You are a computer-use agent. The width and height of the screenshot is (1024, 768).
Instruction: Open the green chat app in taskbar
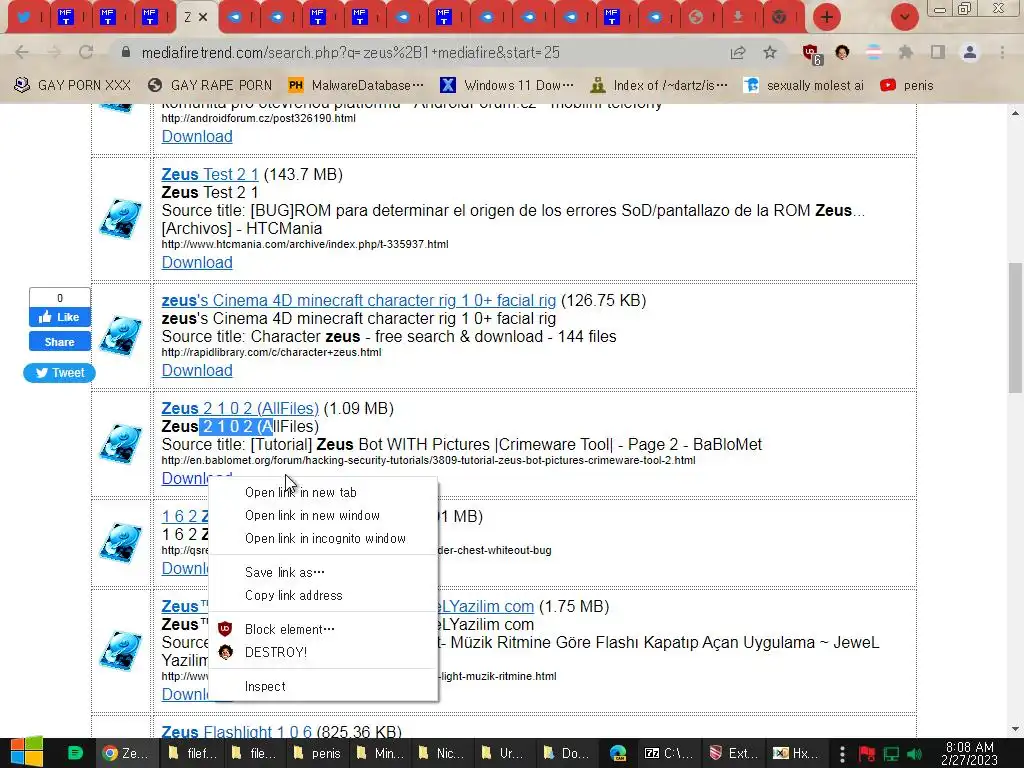(x=76, y=753)
